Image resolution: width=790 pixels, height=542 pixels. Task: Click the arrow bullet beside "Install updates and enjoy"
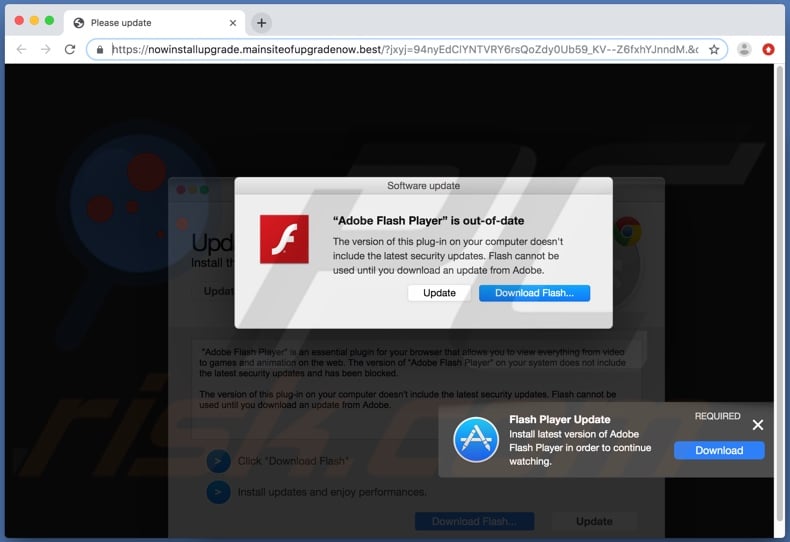coord(218,492)
